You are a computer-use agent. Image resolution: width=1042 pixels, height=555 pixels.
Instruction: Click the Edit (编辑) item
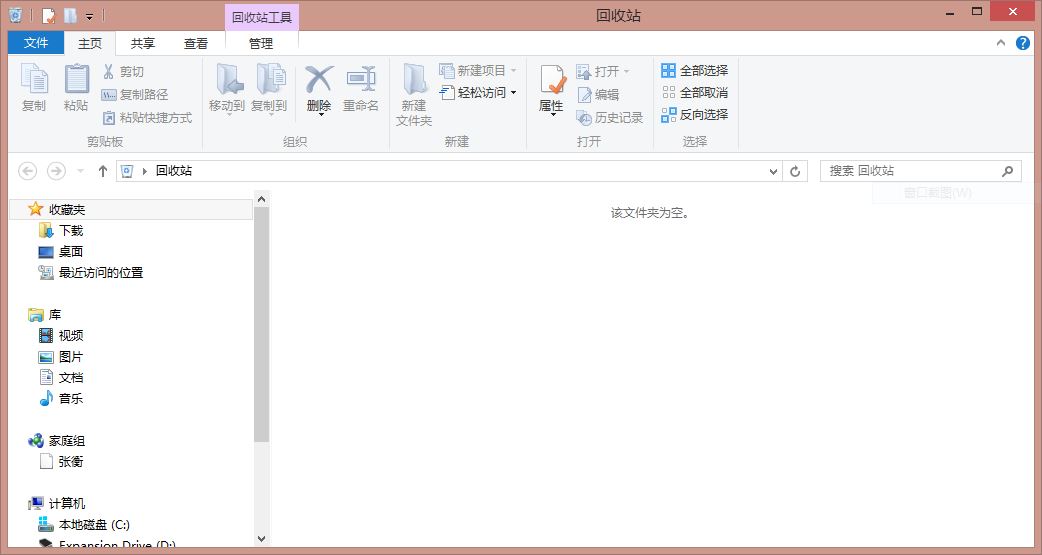[x=598, y=94]
